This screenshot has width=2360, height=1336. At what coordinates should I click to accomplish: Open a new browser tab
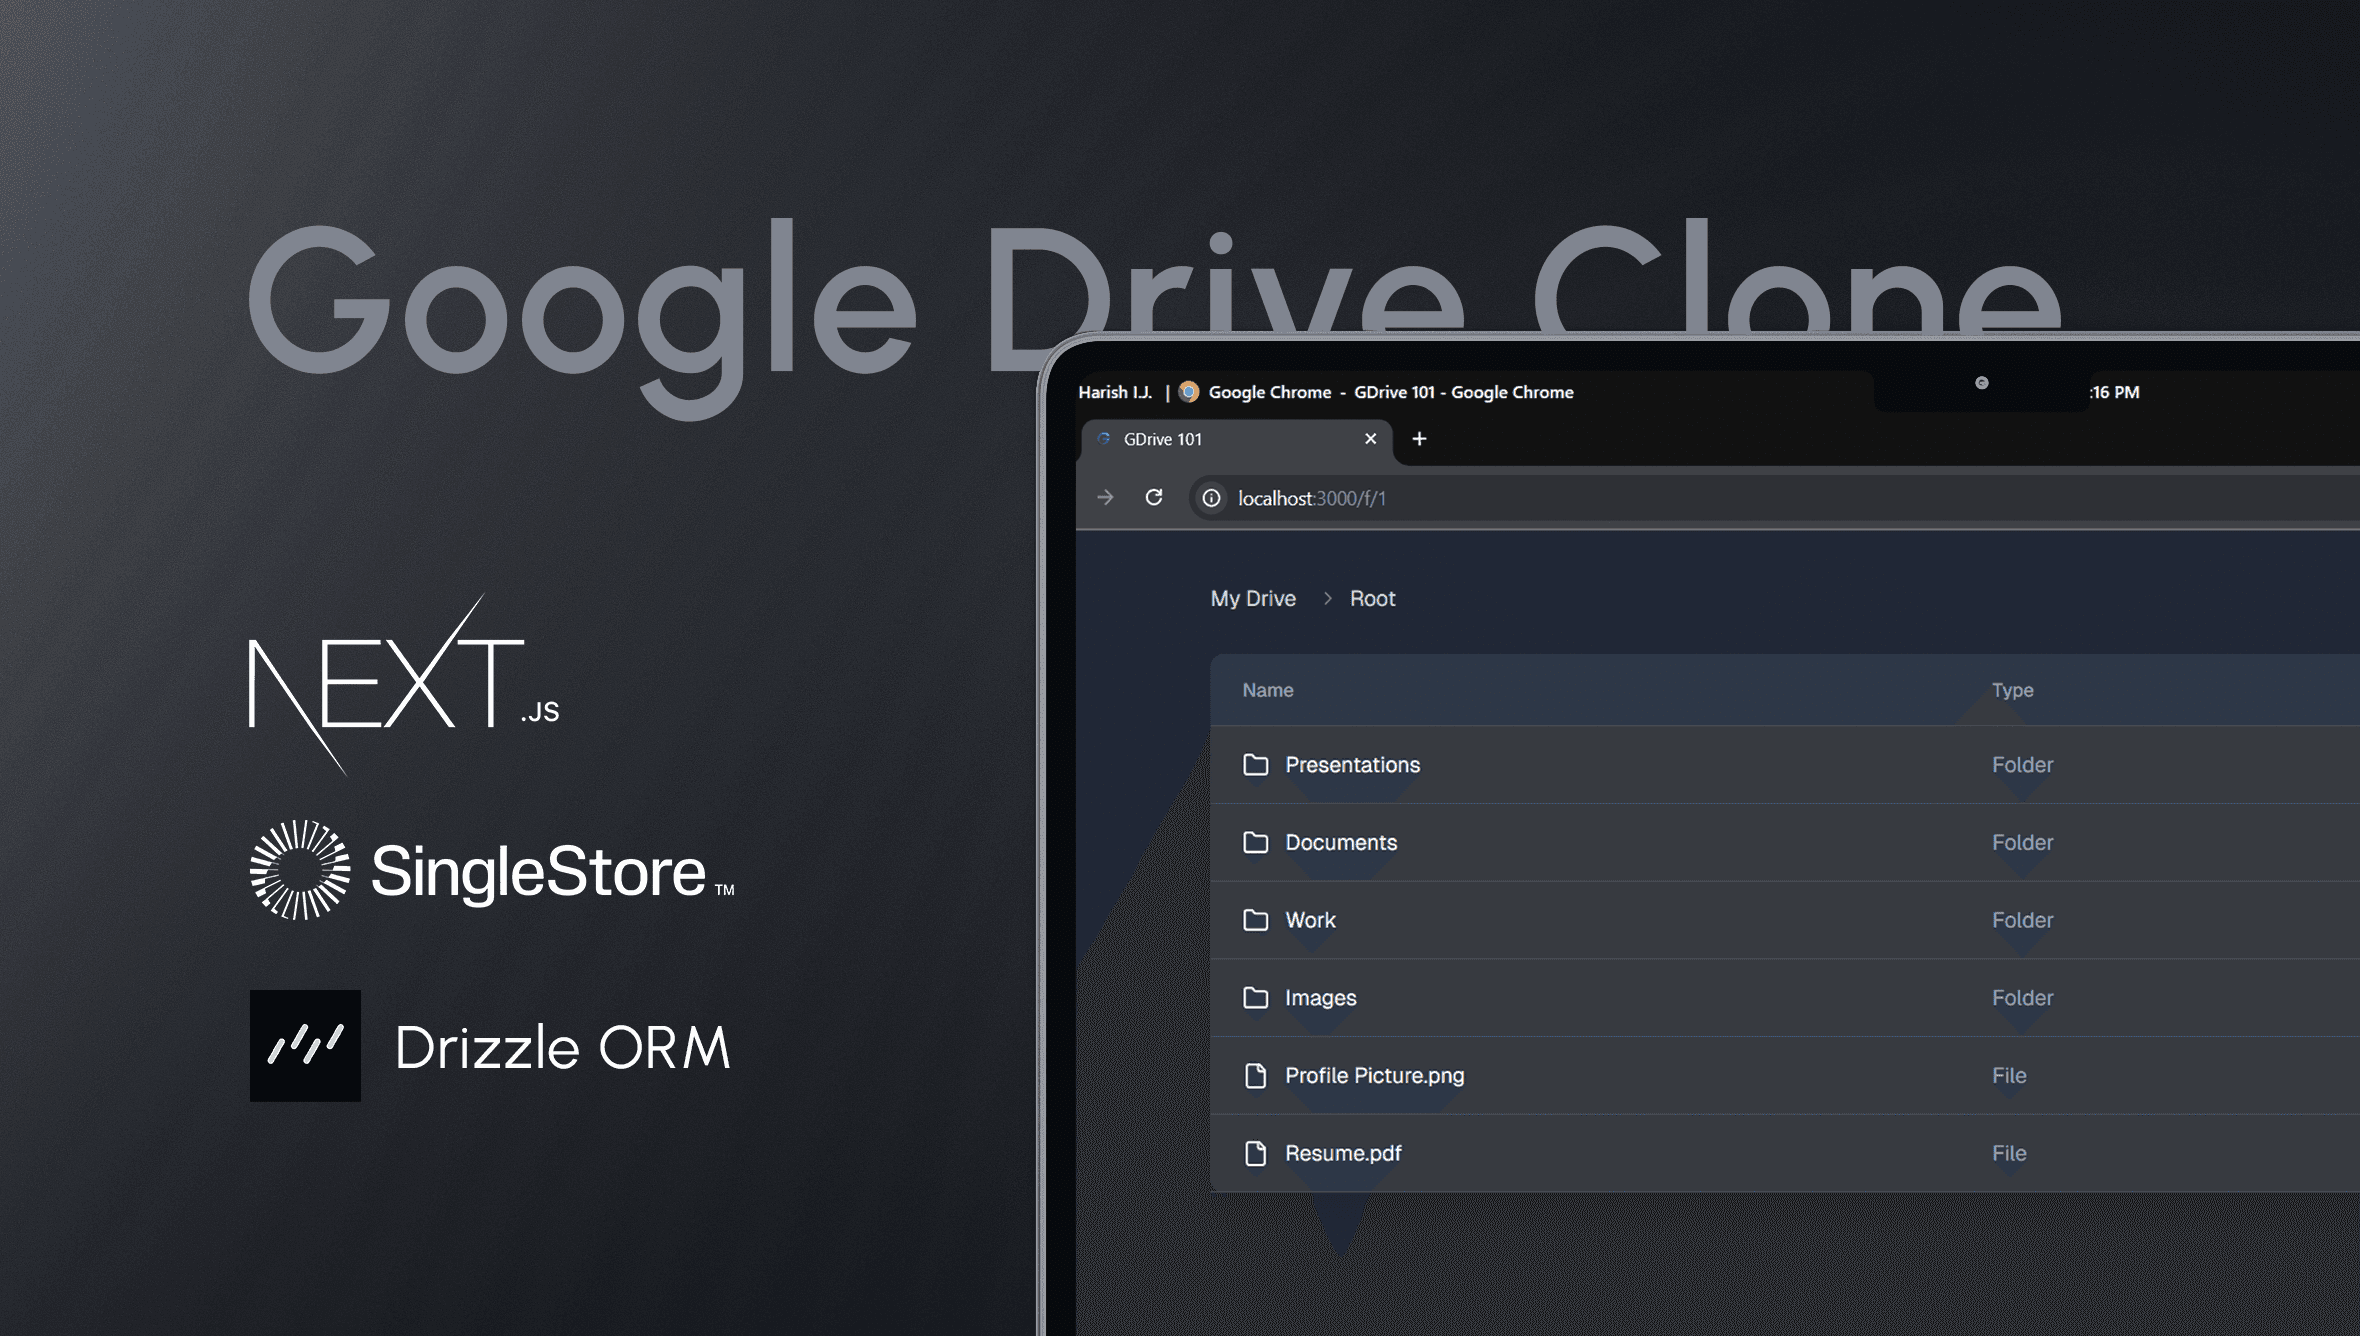pyautogui.click(x=1419, y=439)
